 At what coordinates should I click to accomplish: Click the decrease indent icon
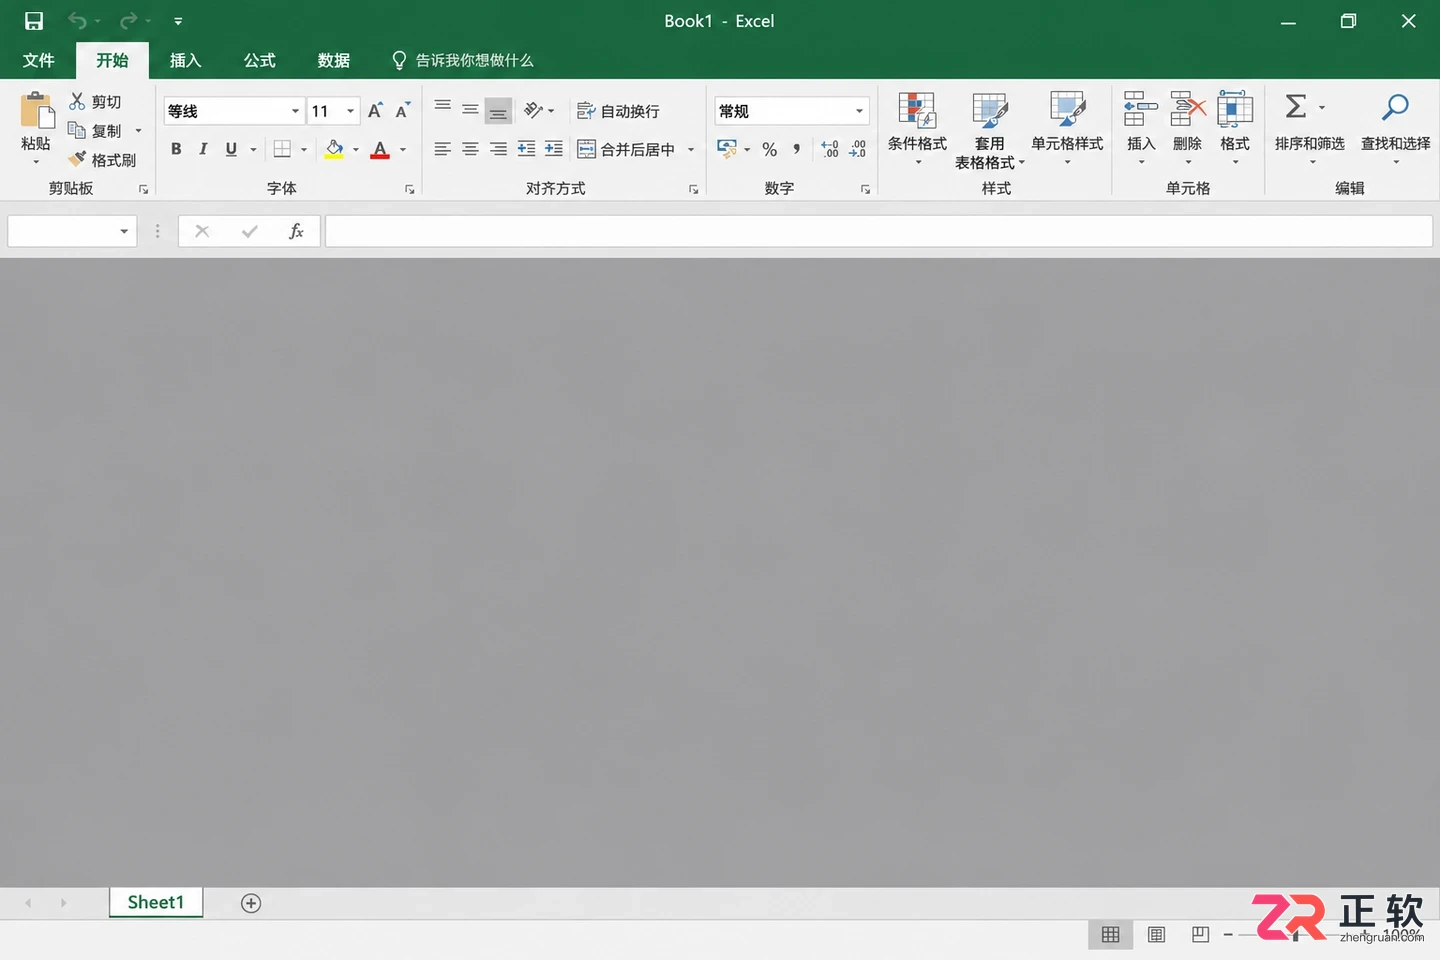tap(526, 149)
